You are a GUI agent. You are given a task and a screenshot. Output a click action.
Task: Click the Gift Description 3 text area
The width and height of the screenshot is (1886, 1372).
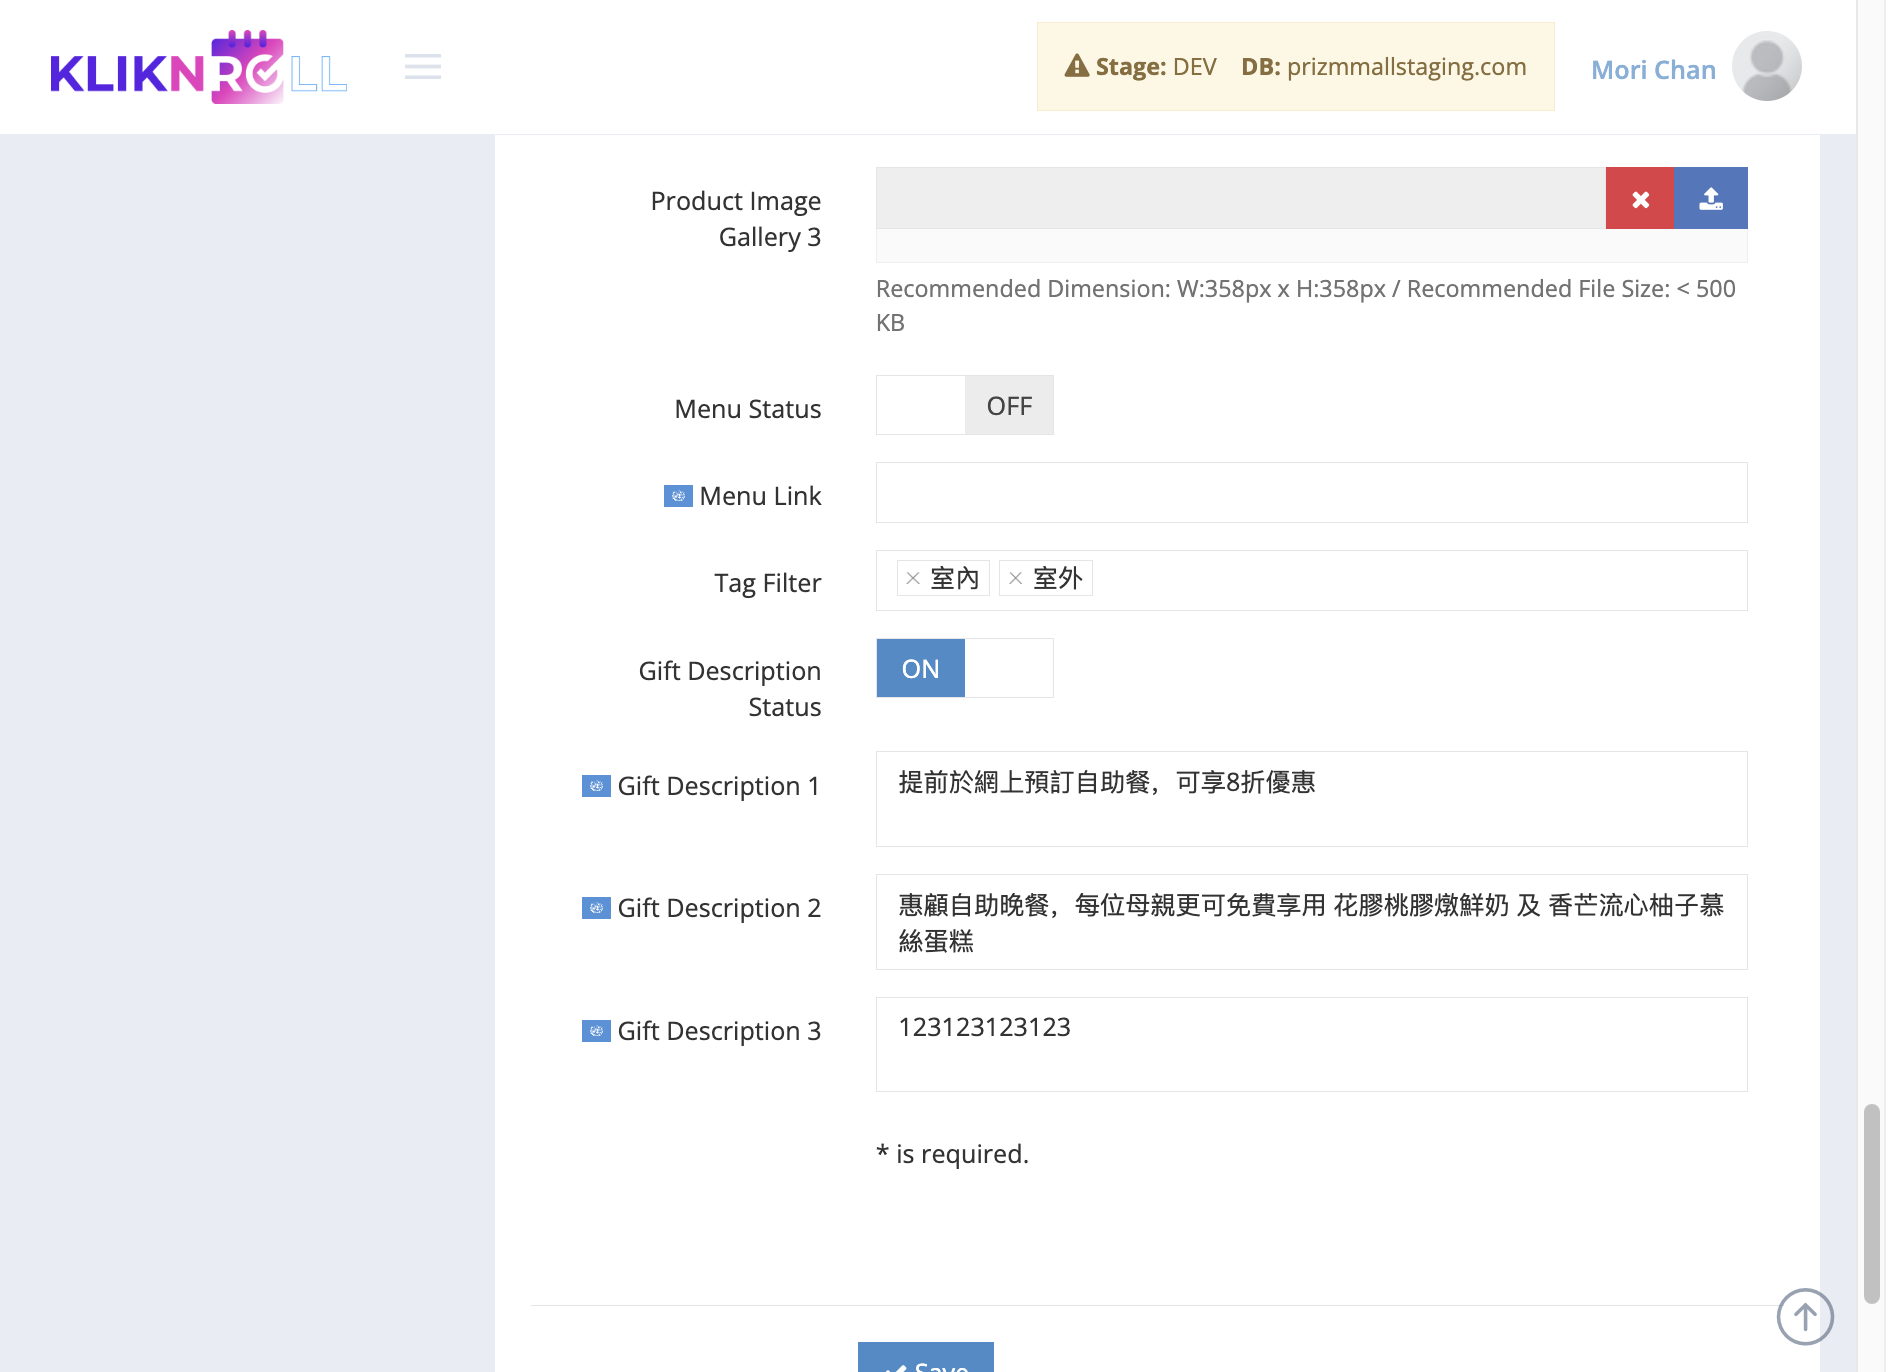pyautogui.click(x=1311, y=1044)
